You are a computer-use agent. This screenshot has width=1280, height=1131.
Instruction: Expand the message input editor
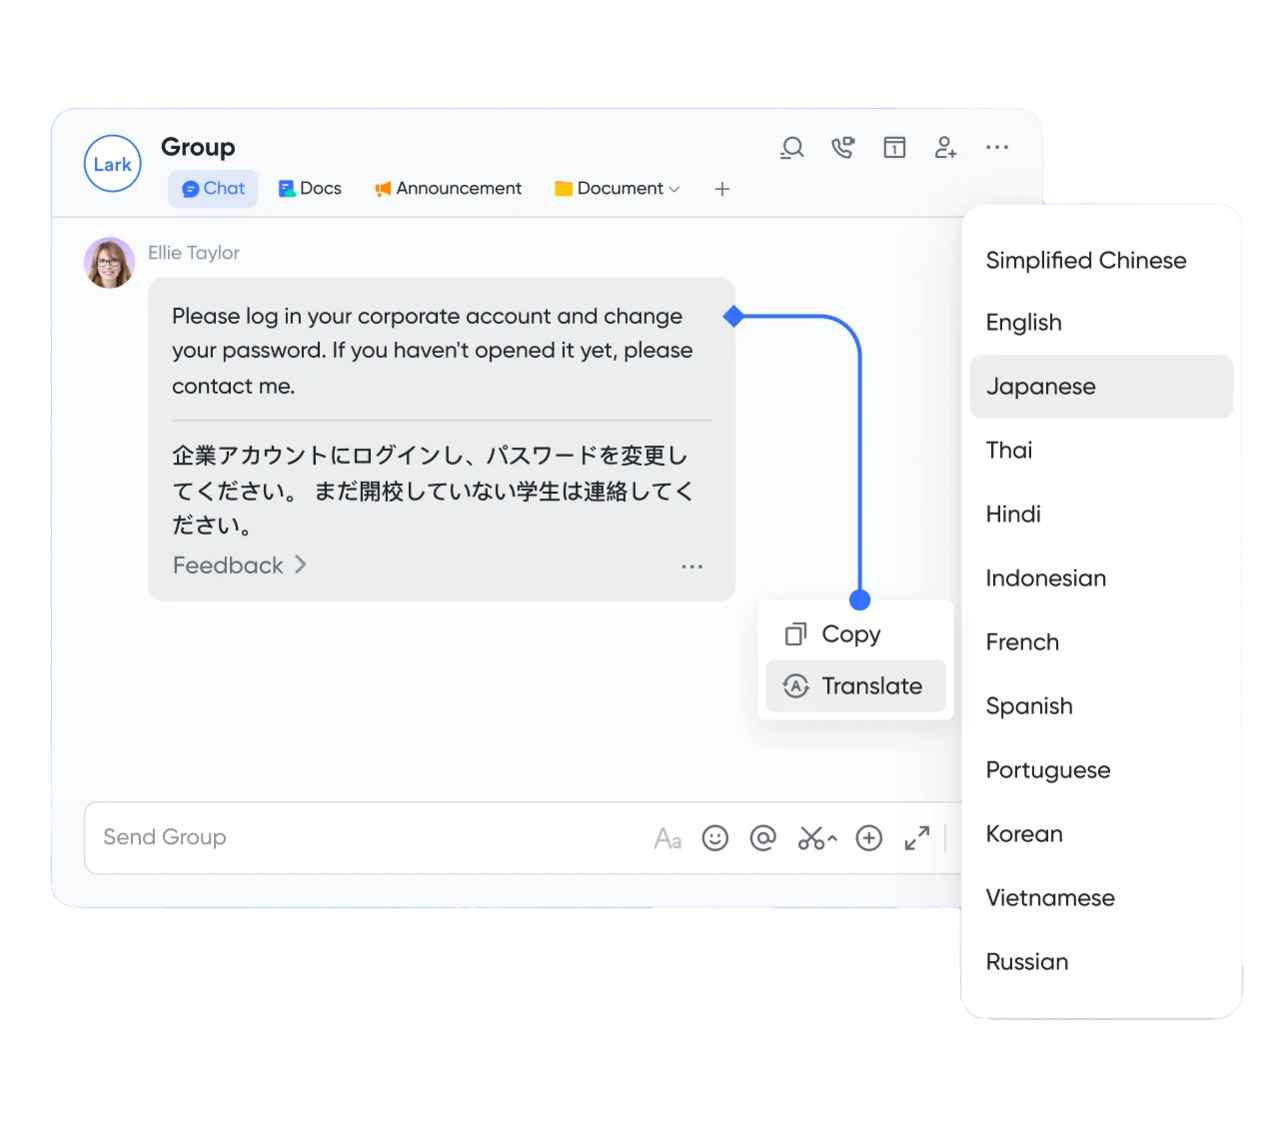pyautogui.click(x=917, y=838)
